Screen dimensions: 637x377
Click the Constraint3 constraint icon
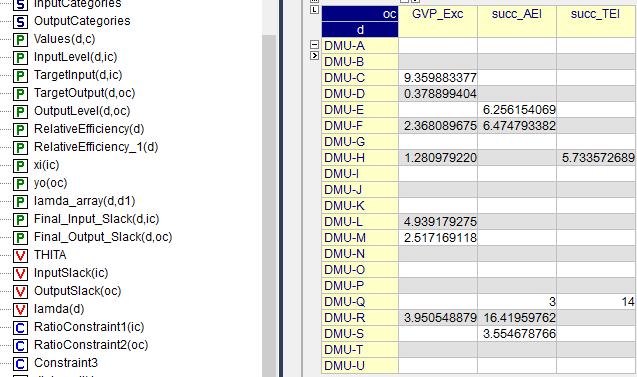click(x=20, y=363)
